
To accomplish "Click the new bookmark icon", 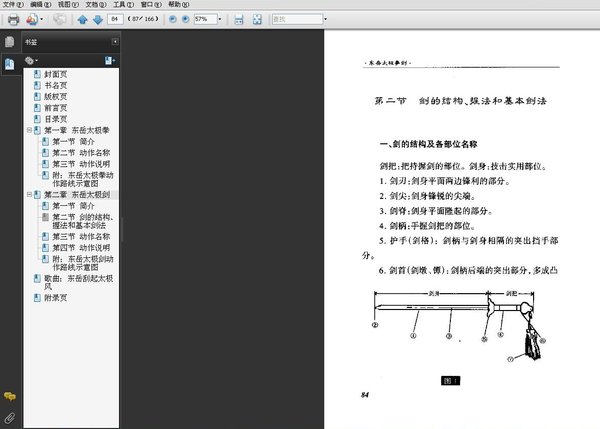I will [110, 60].
